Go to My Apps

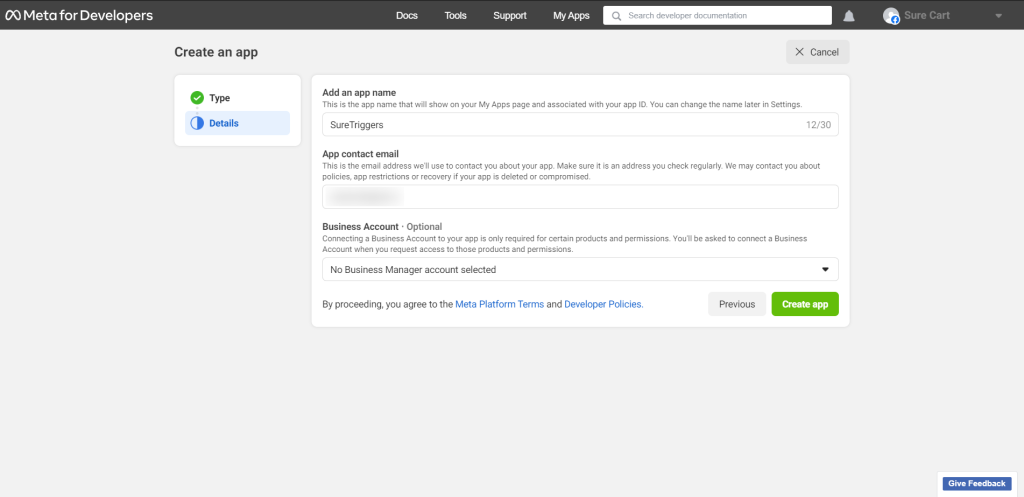[x=571, y=16]
